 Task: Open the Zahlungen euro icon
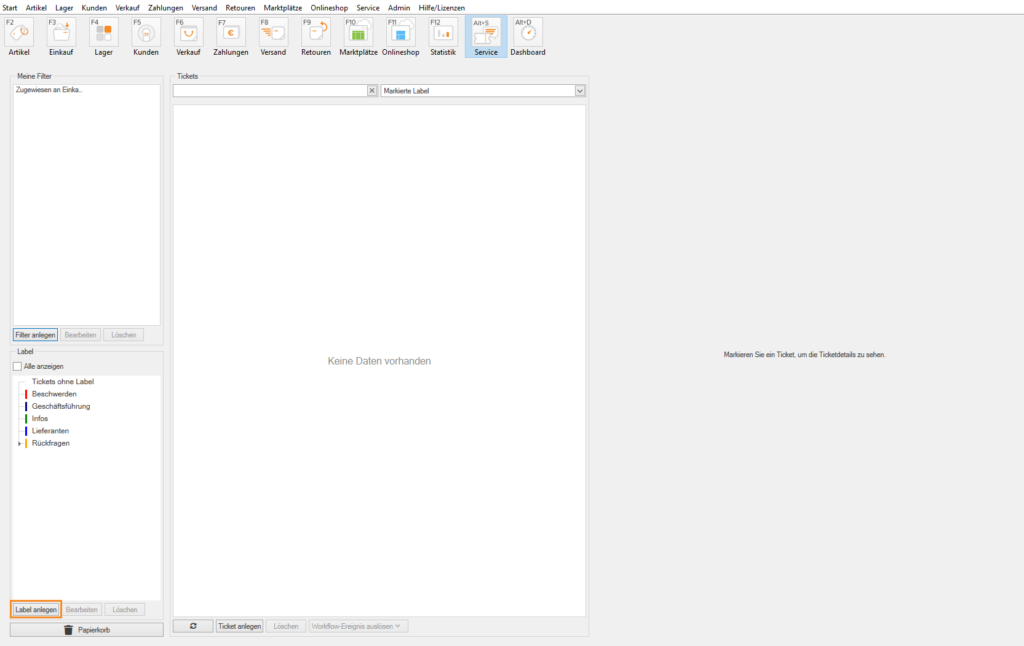click(x=230, y=33)
